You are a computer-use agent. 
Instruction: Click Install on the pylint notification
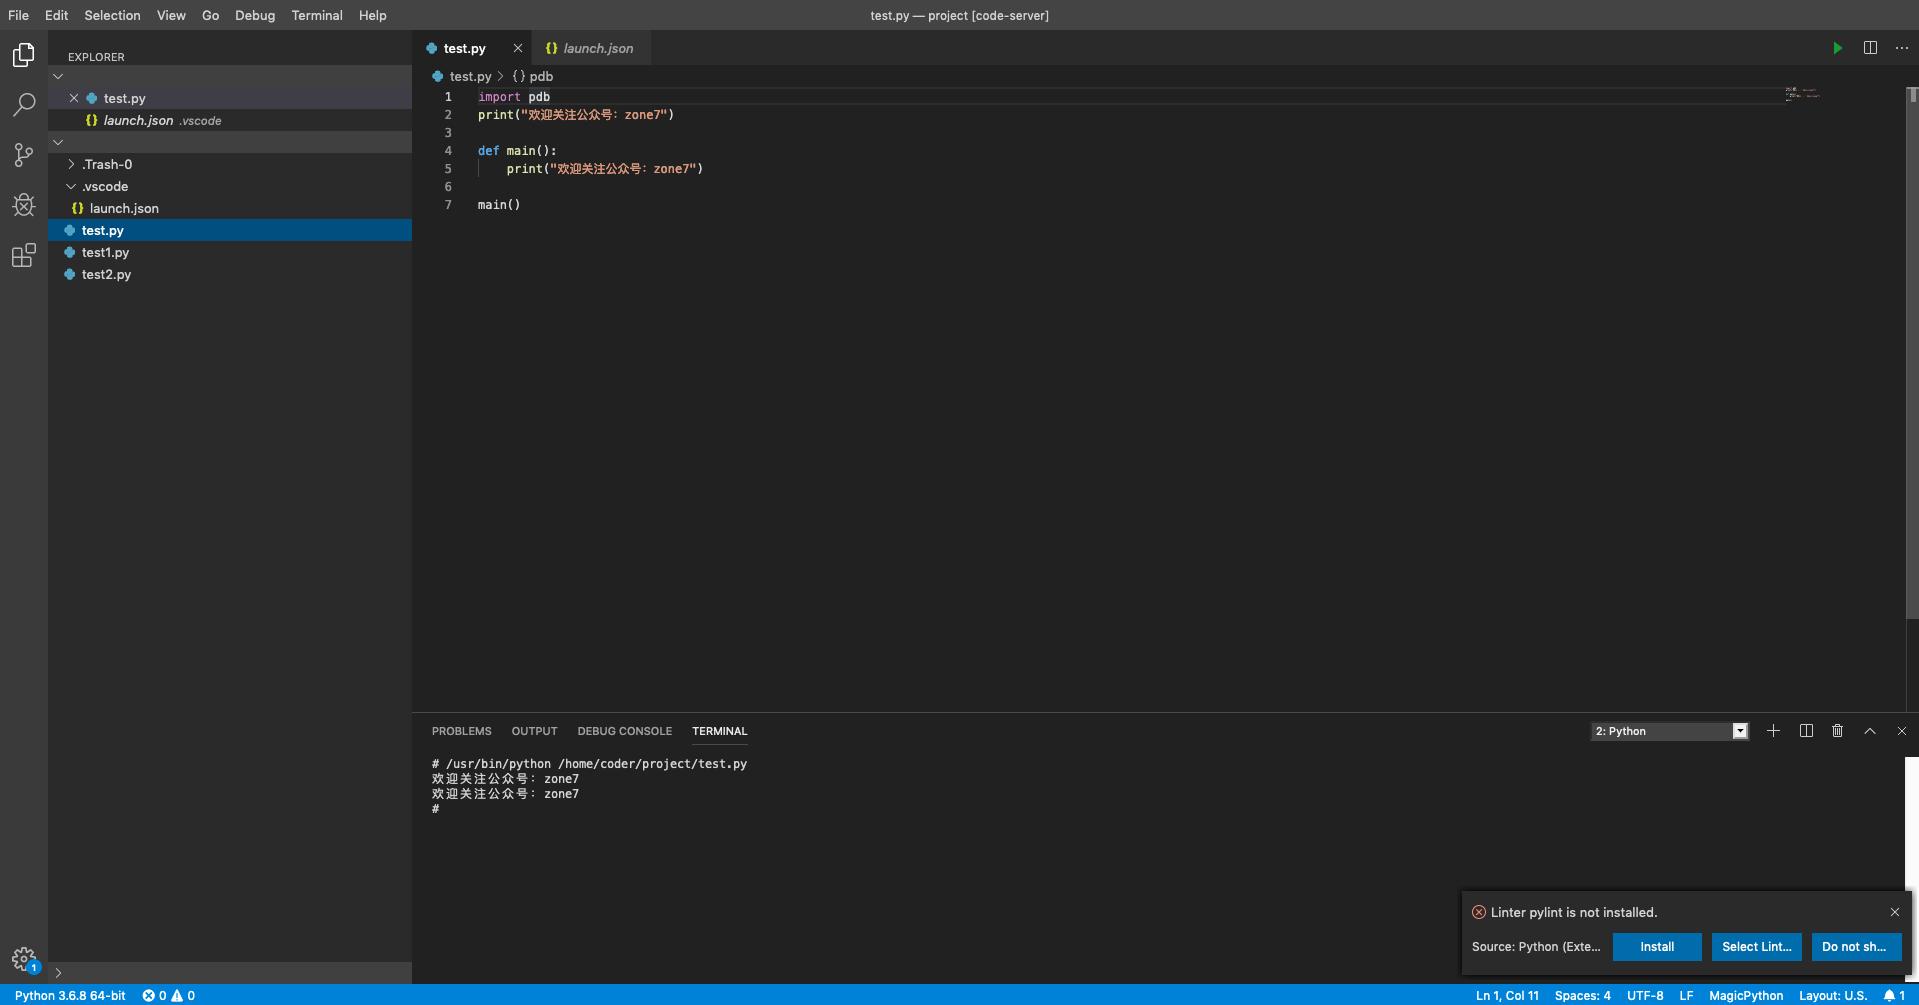[x=1657, y=946]
